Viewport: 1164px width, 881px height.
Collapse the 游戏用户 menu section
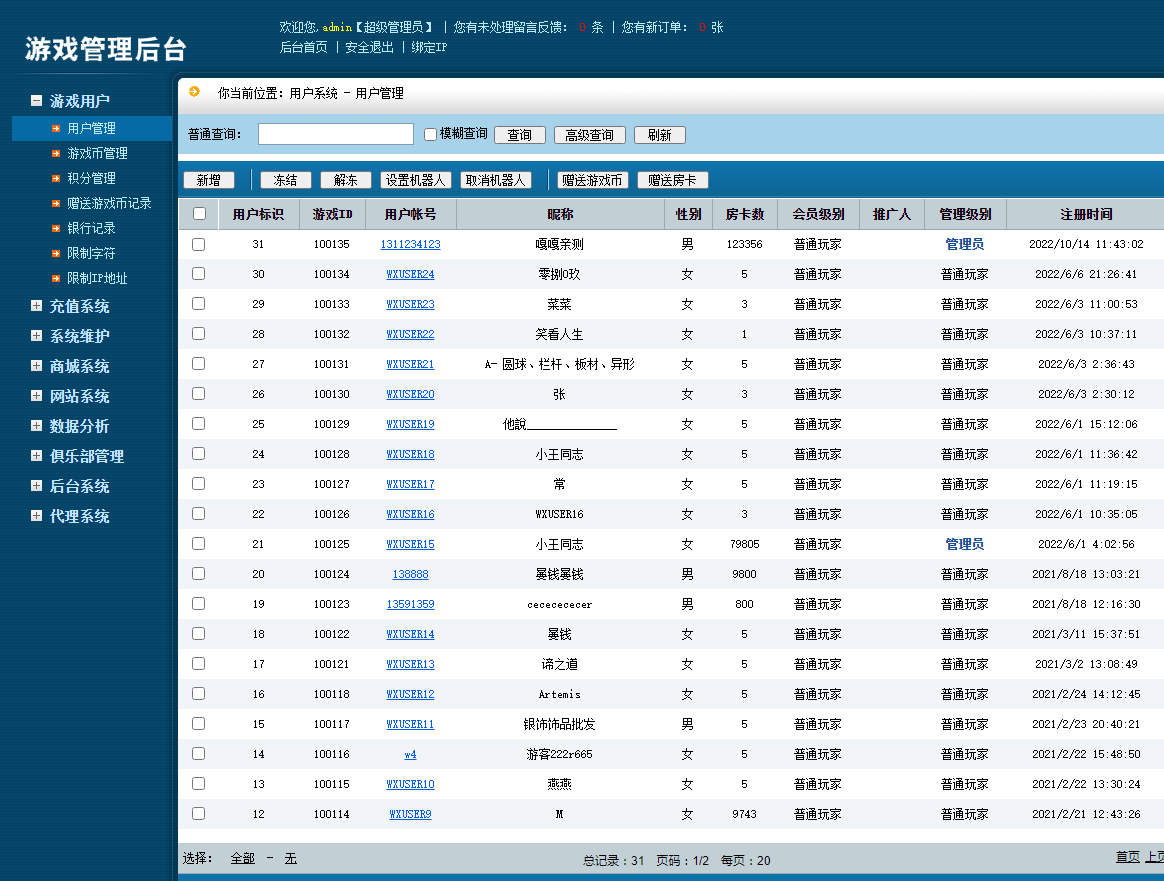[x=36, y=100]
